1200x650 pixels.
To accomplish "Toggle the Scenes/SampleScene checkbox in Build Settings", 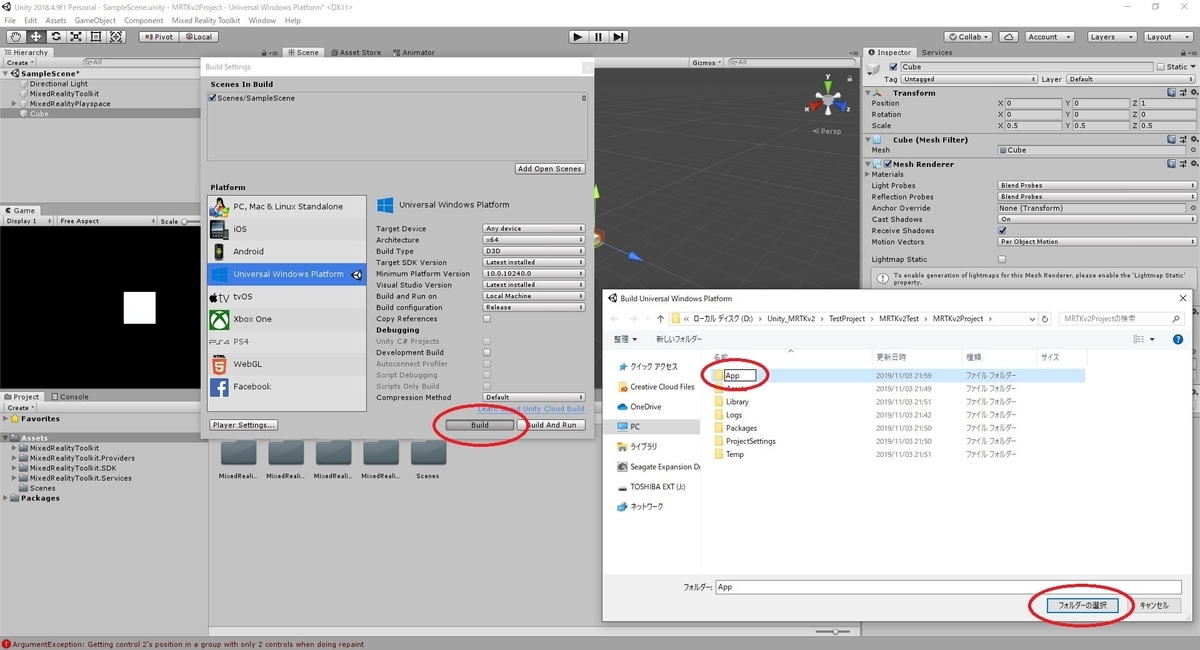I will 212,98.
